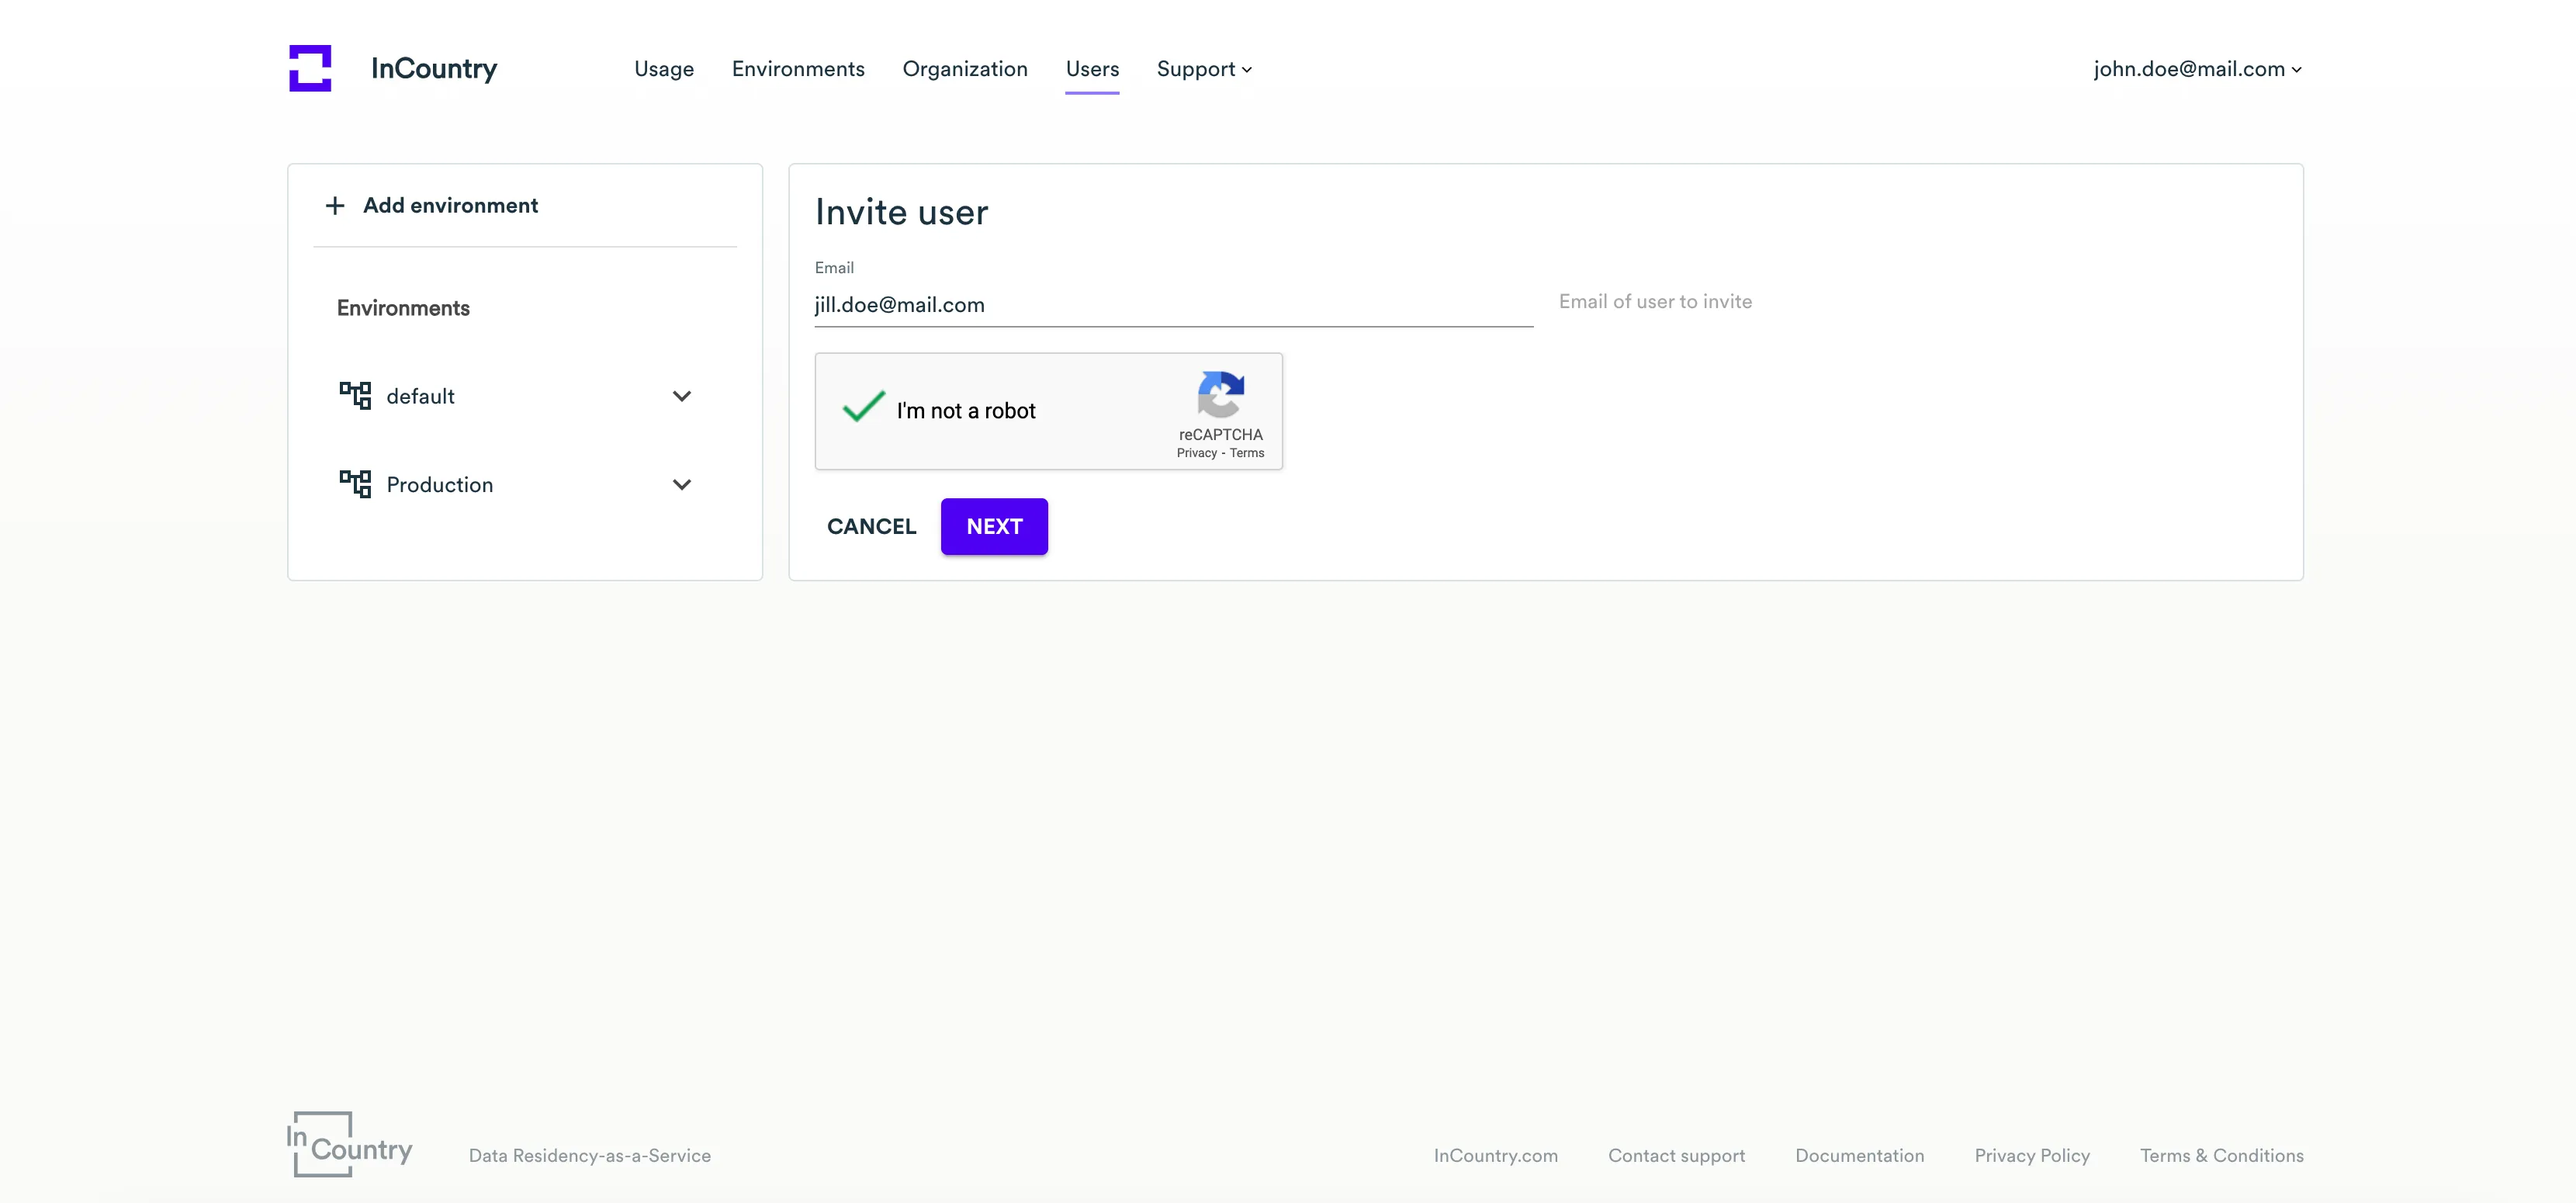
Task: Open the reCAPTCHA Terms link
Action: 1247,453
